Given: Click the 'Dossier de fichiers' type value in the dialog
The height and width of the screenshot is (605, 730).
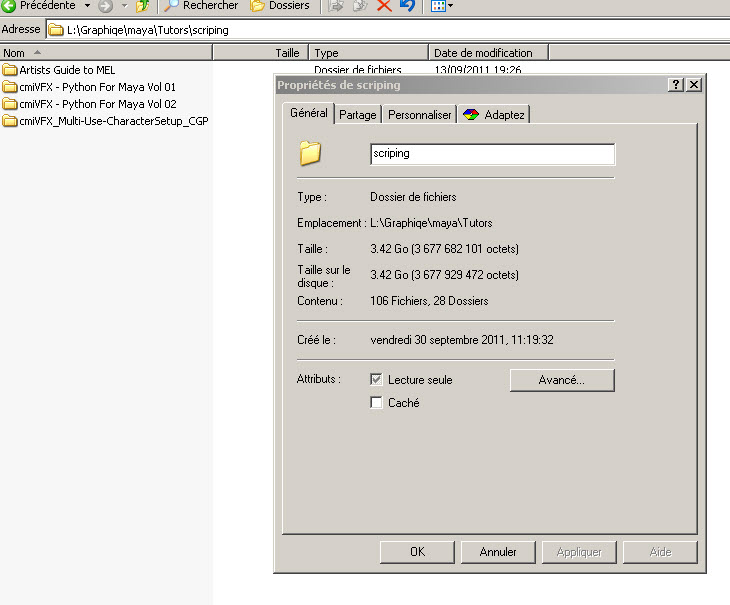Looking at the screenshot, I should 413,197.
